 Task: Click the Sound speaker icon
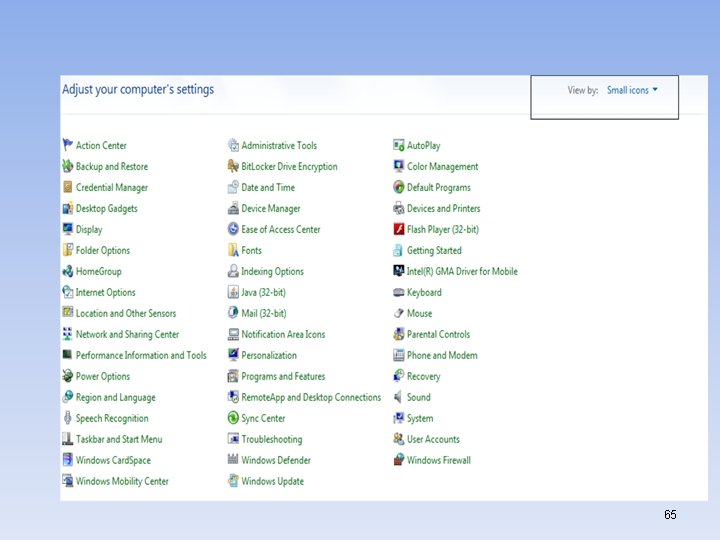(x=399, y=397)
